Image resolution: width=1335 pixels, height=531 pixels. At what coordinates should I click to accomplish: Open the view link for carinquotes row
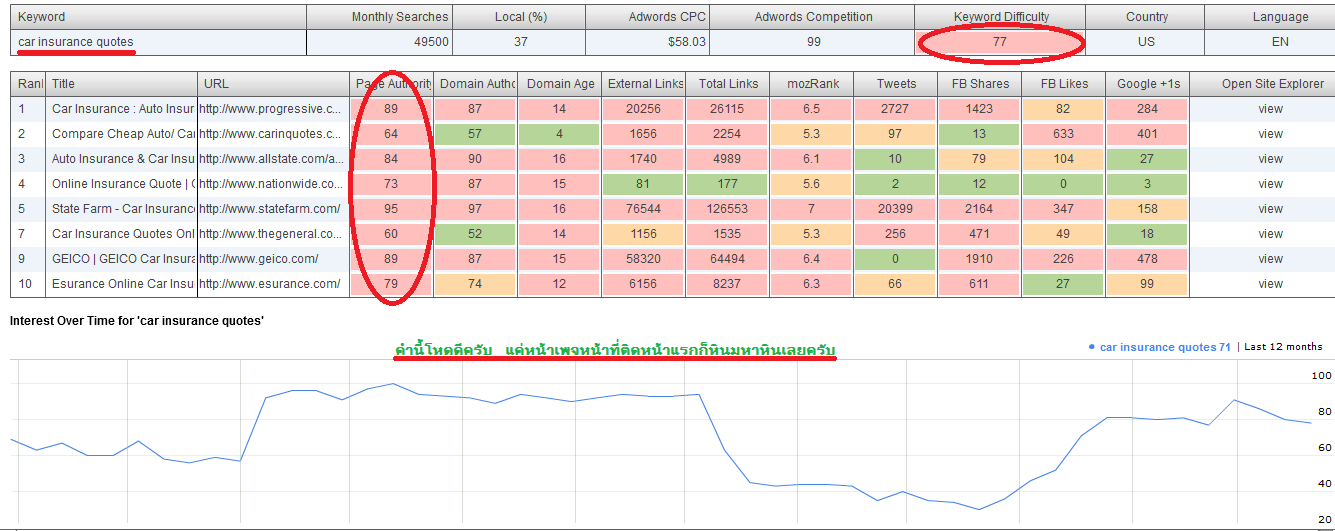point(1270,134)
